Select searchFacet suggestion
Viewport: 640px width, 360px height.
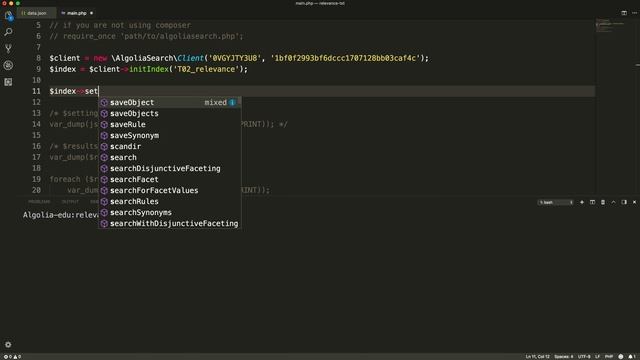click(x=169, y=180)
